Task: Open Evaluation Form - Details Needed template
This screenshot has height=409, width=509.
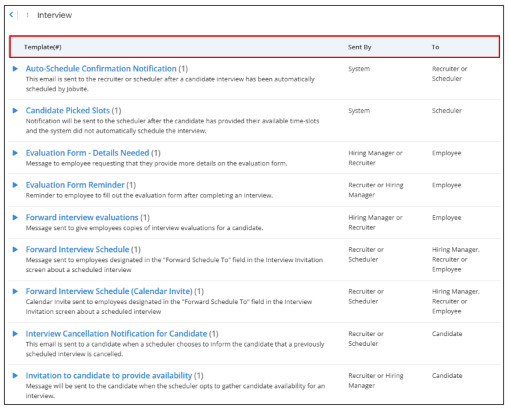Action: click(87, 153)
